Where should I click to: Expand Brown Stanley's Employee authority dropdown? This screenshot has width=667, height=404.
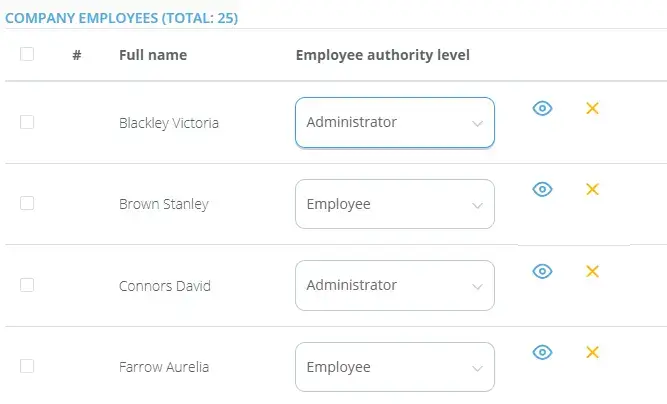point(394,204)
